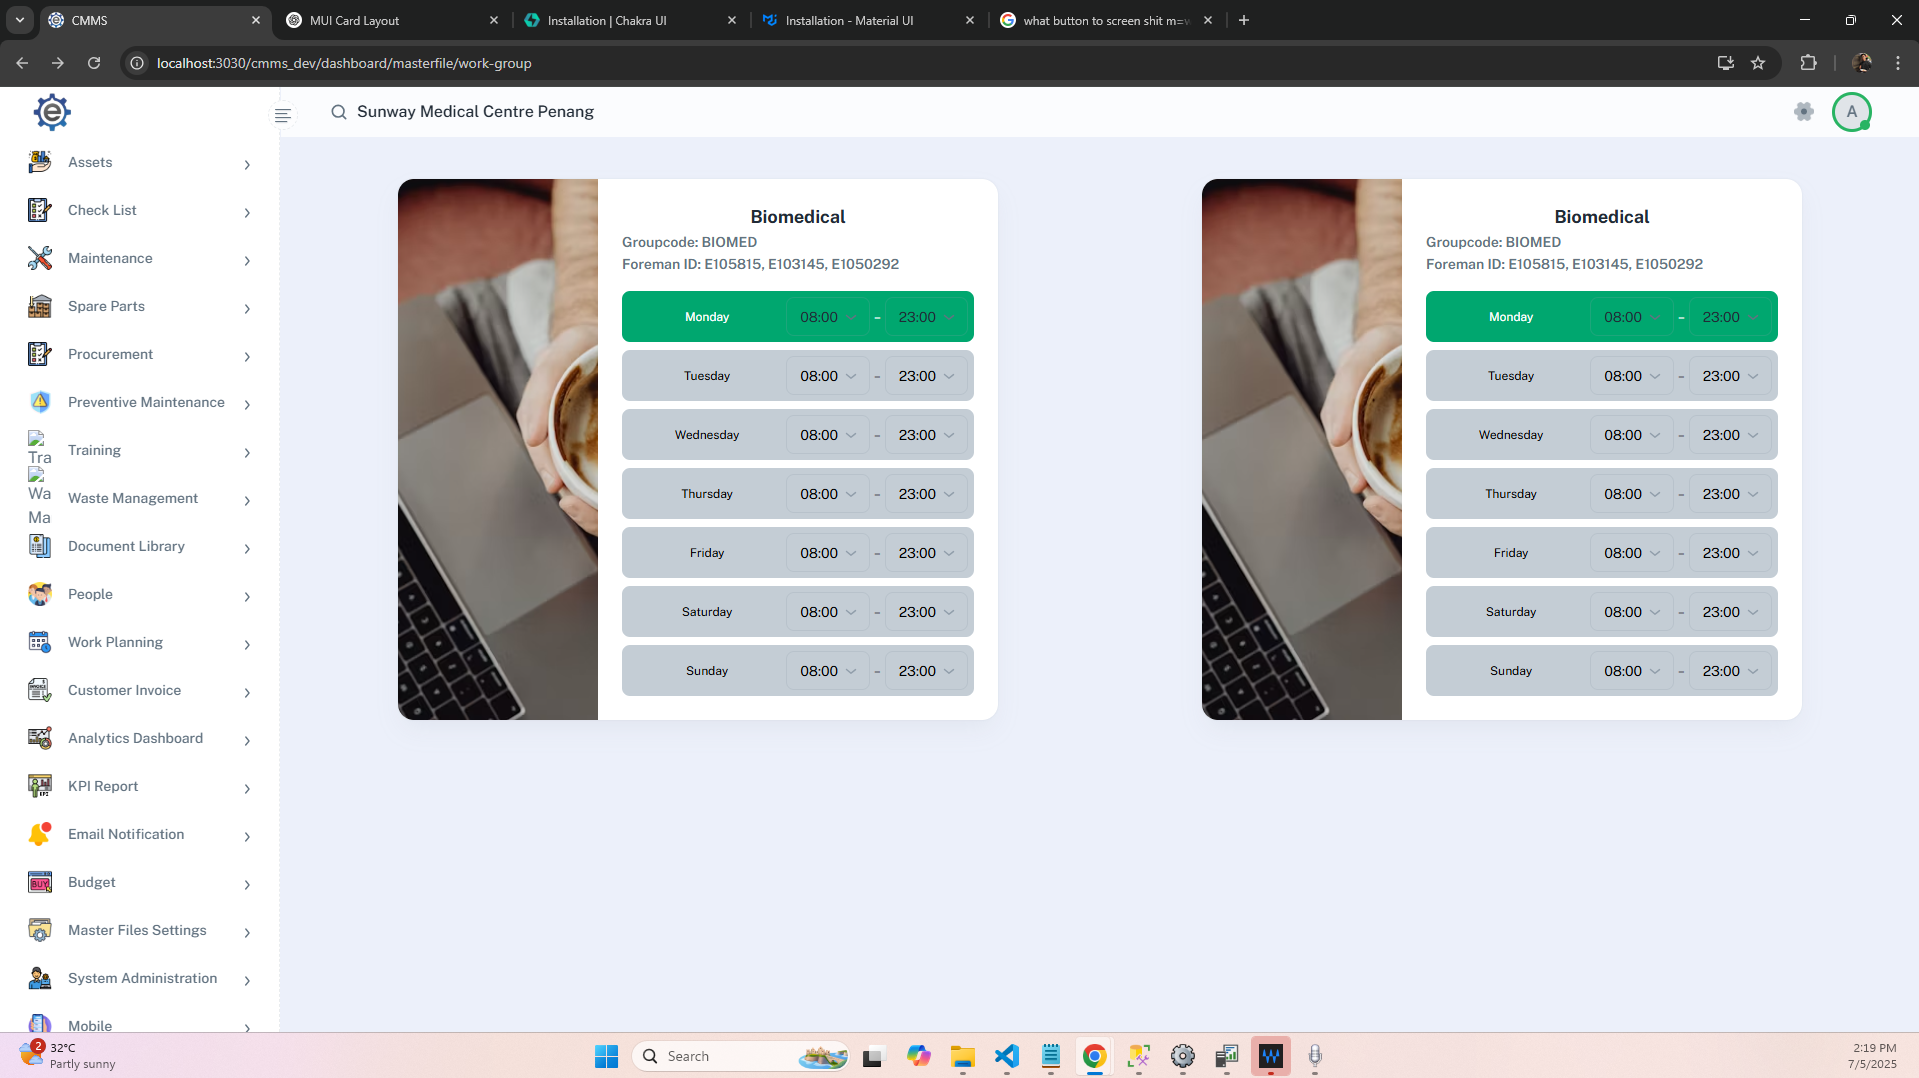Toggle Sunday row in first Biomedical card

click(707, 671)
